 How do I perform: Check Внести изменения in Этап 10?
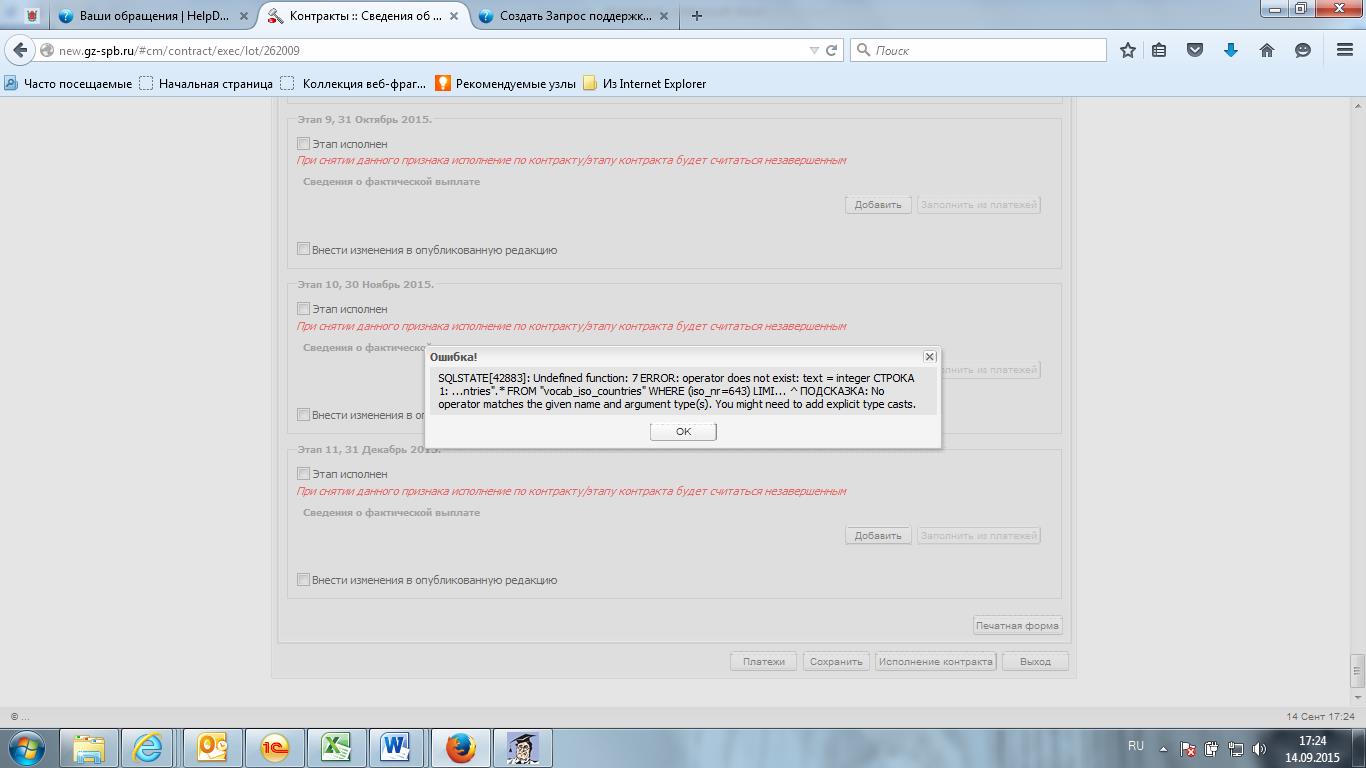303,415
